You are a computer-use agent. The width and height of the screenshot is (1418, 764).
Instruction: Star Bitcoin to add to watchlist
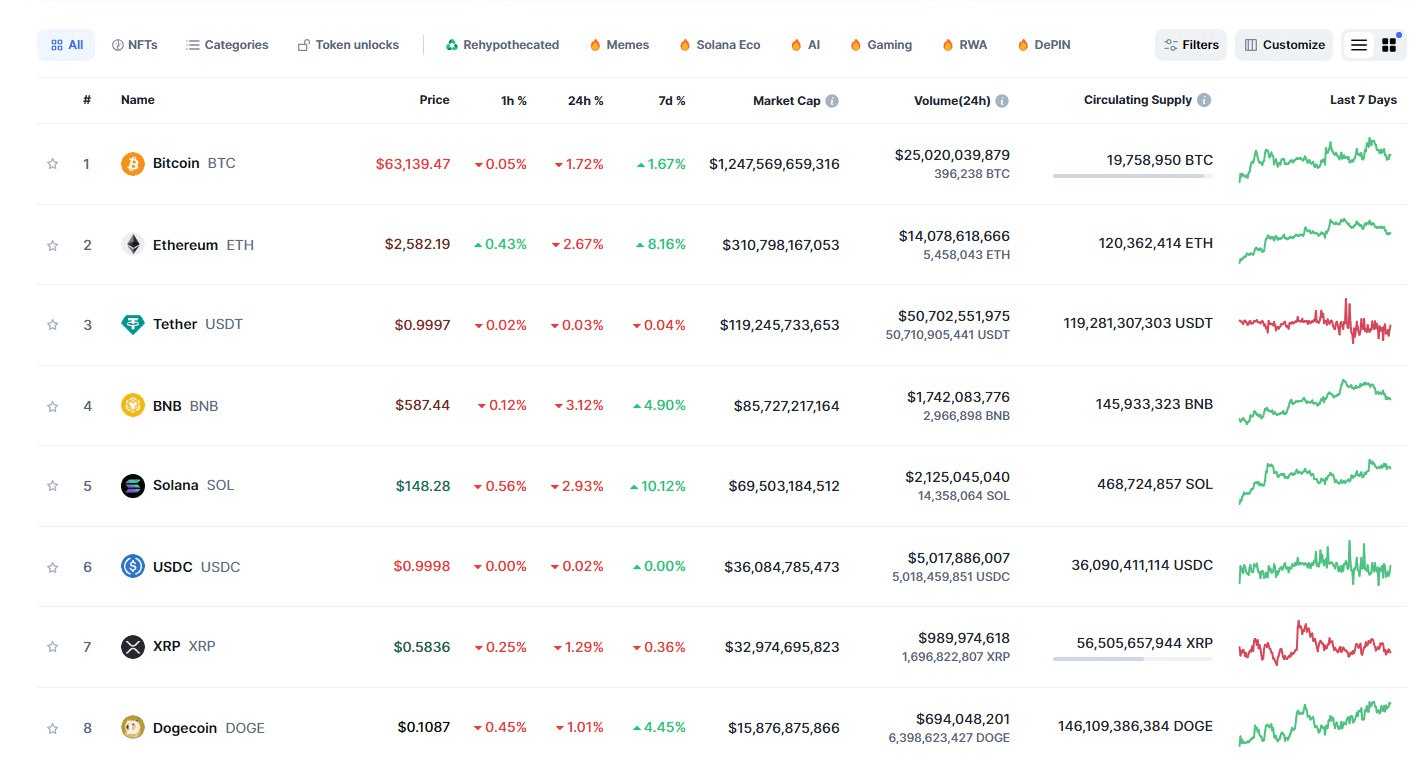53,164
